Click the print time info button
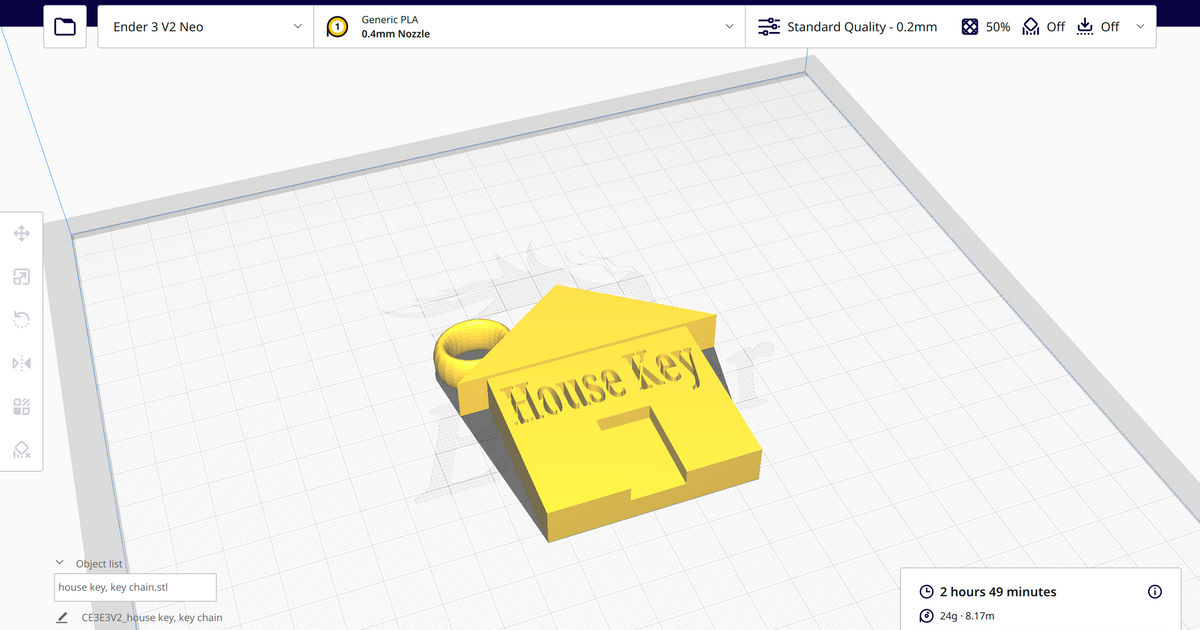The width and height of the screenshot is (1200, 630). point(1154,591)
